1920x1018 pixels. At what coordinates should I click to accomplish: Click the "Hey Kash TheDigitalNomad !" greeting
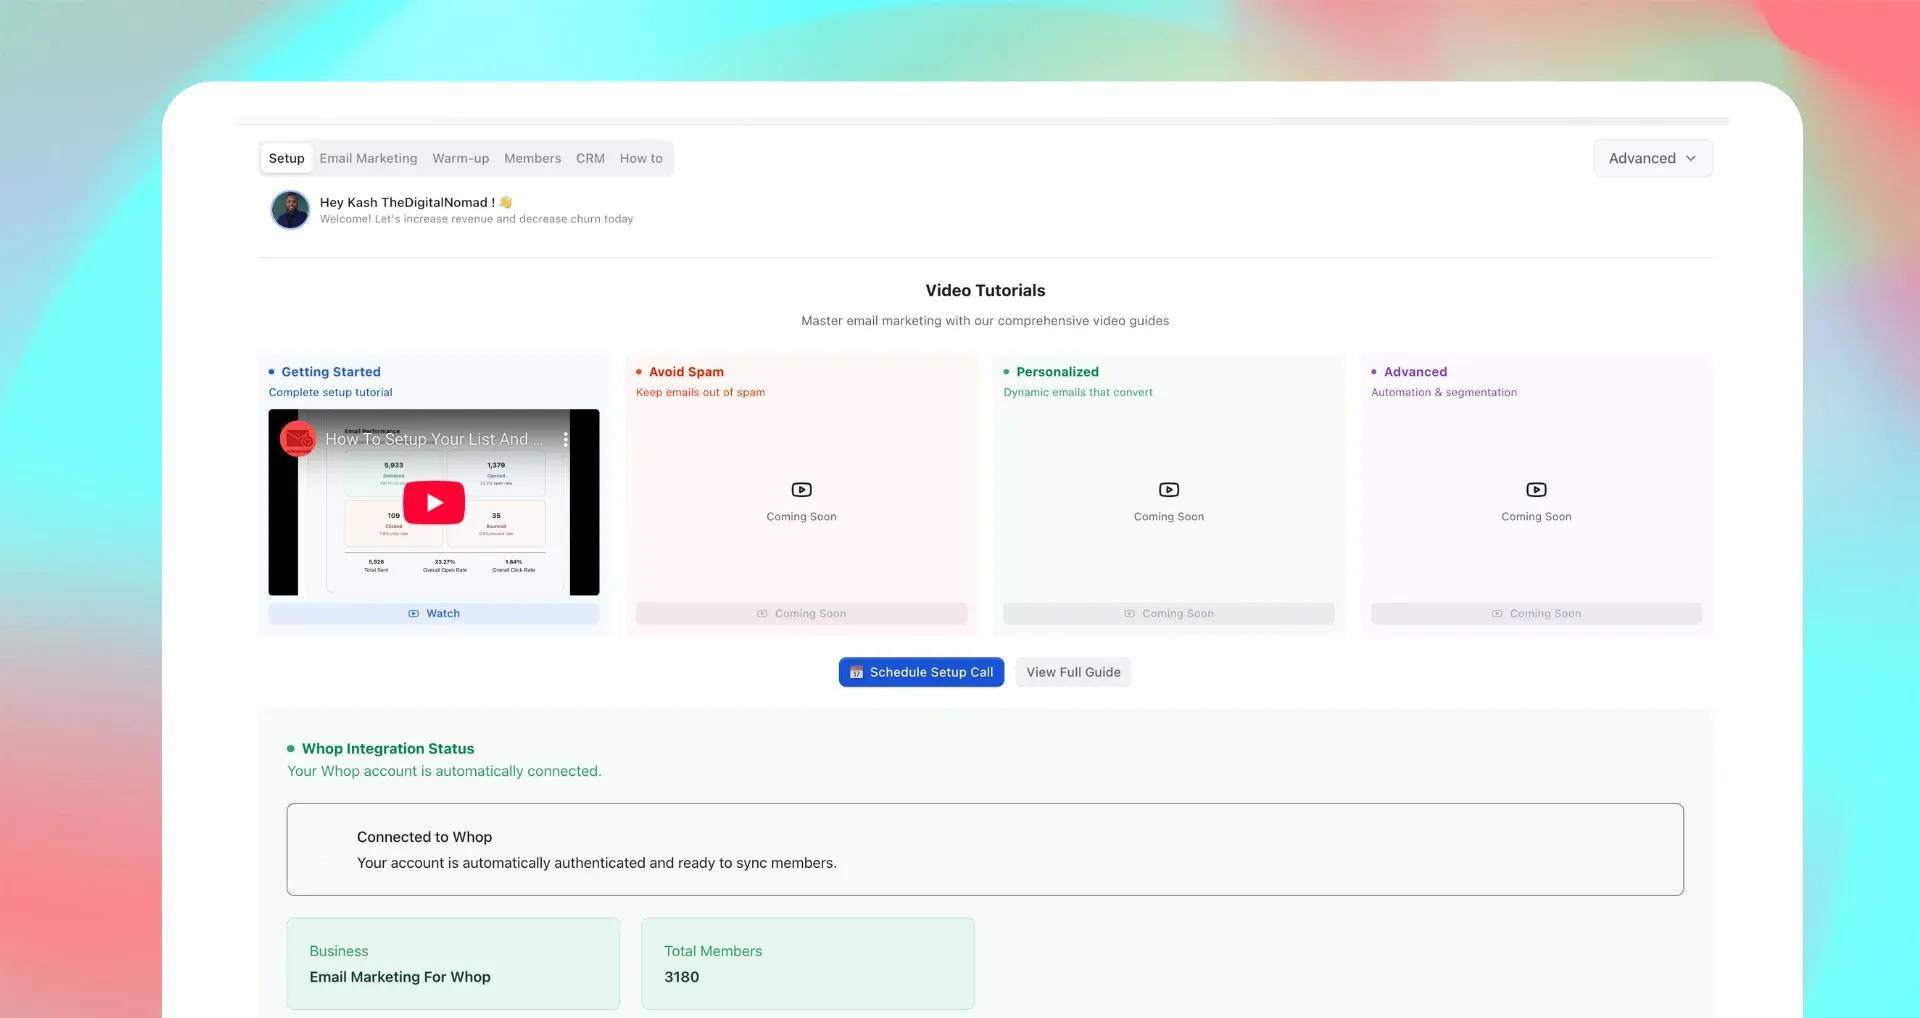click(x=407, y=202)
